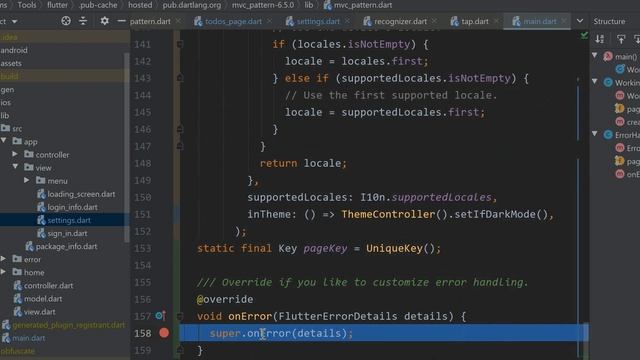Click line number 150 in gutter
Viewport: 640px width, 360px height.
(142, 197)
